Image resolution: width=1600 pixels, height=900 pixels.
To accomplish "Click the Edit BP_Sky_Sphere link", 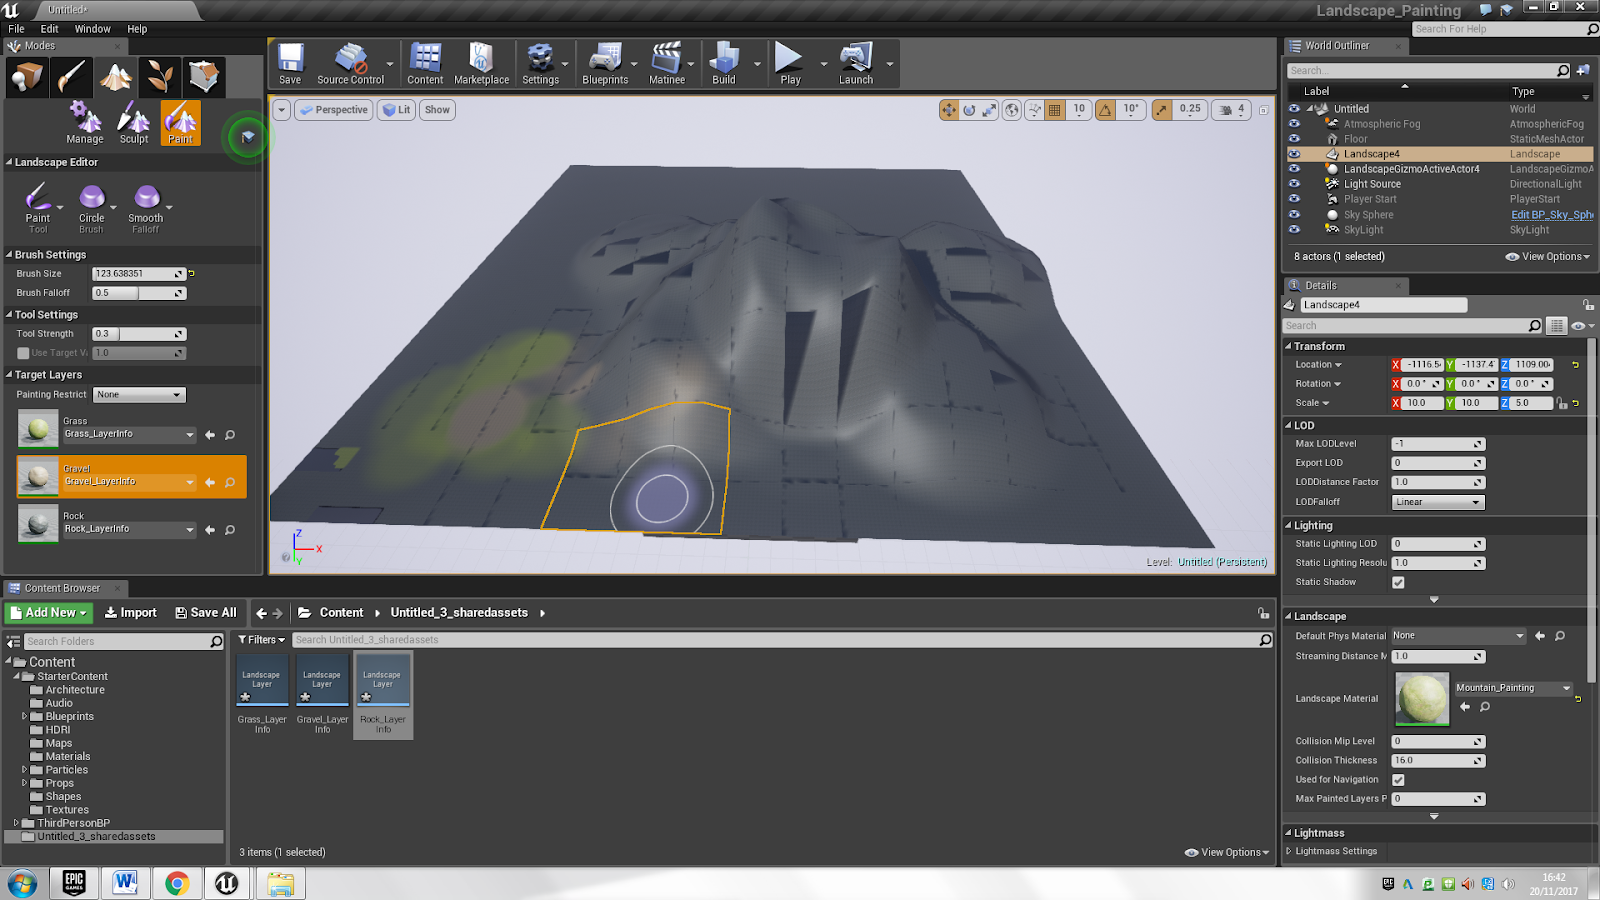I will (1552, 215).
